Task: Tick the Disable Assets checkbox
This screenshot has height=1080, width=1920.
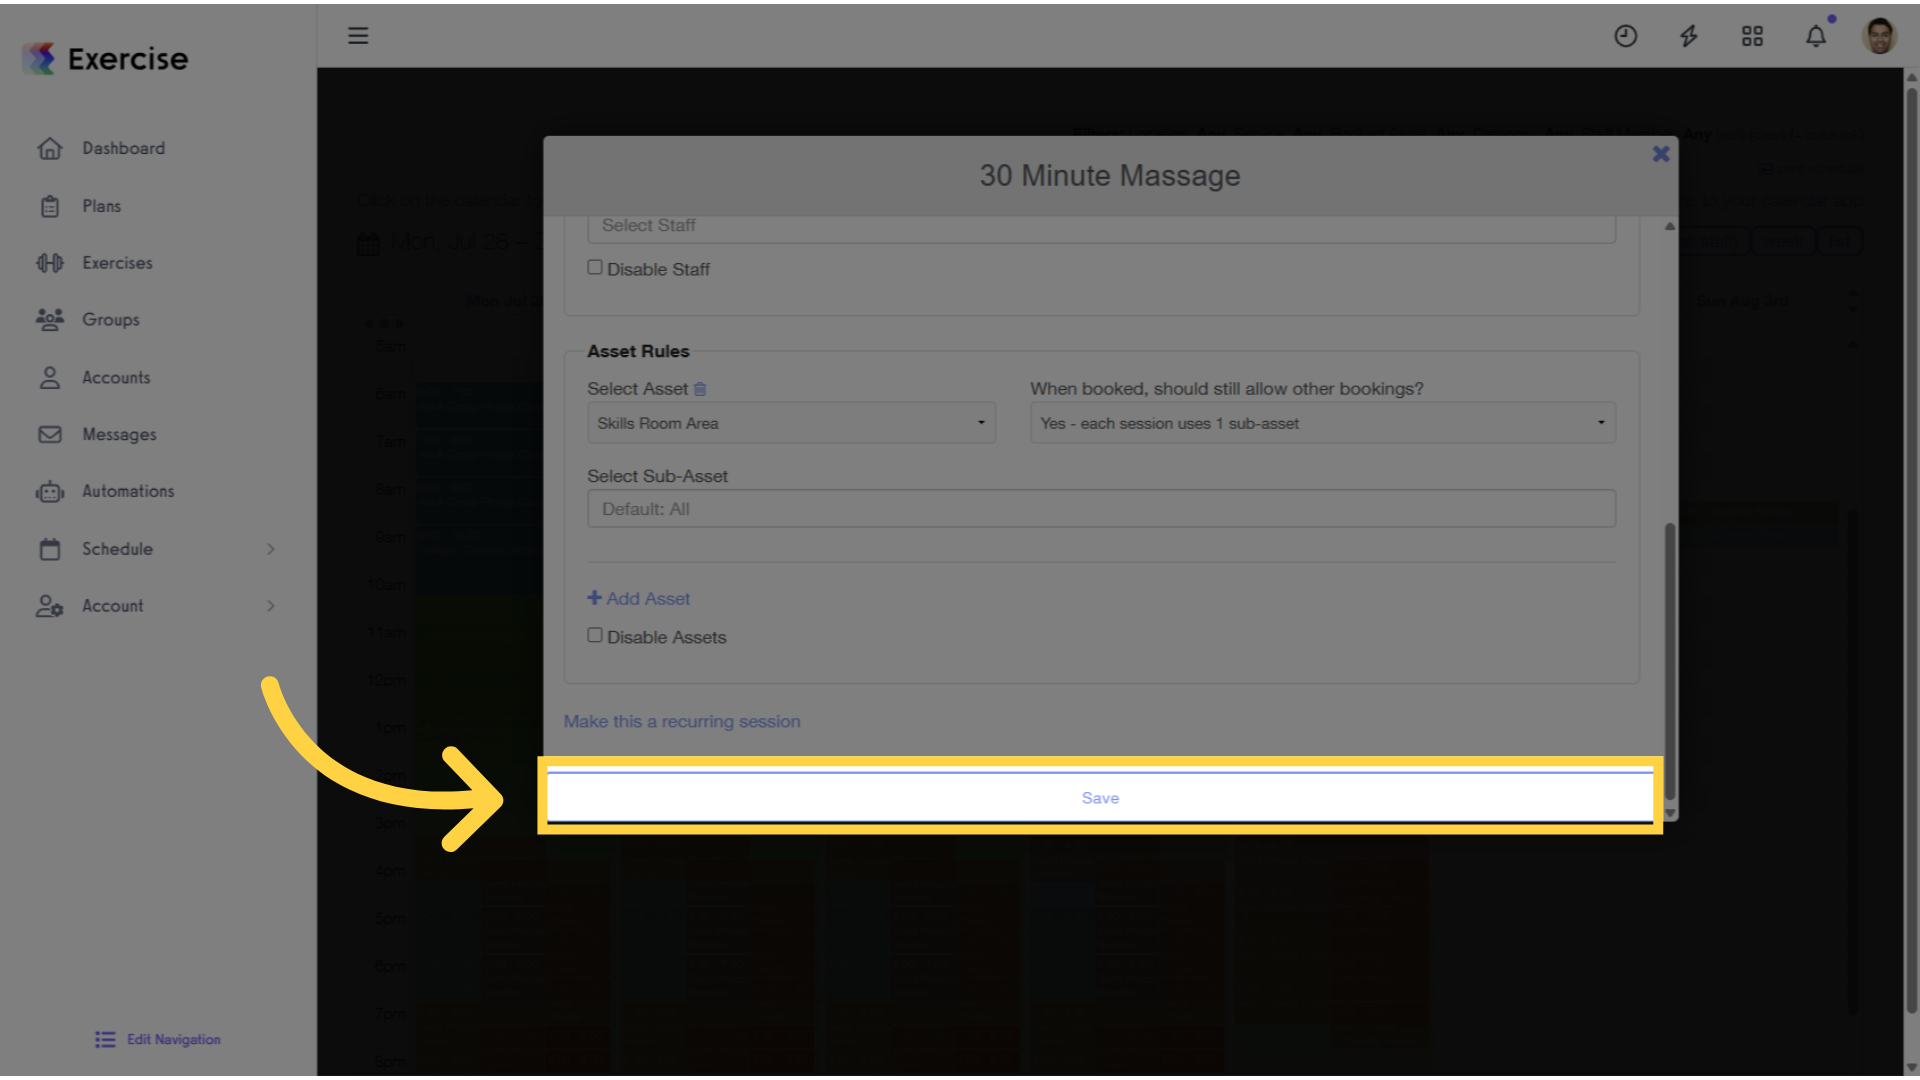Action: (595, 635)
